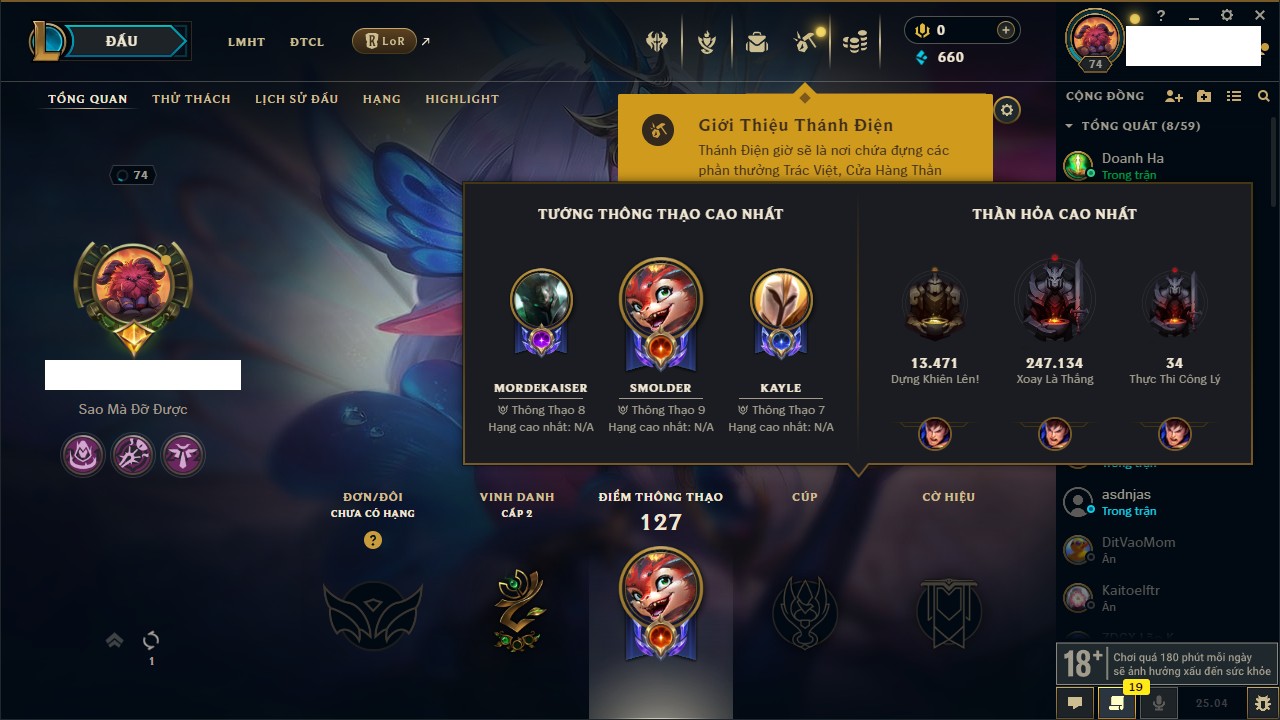Open the bug report icon at bottom right
The image size is (1280, 720).
1262,703
